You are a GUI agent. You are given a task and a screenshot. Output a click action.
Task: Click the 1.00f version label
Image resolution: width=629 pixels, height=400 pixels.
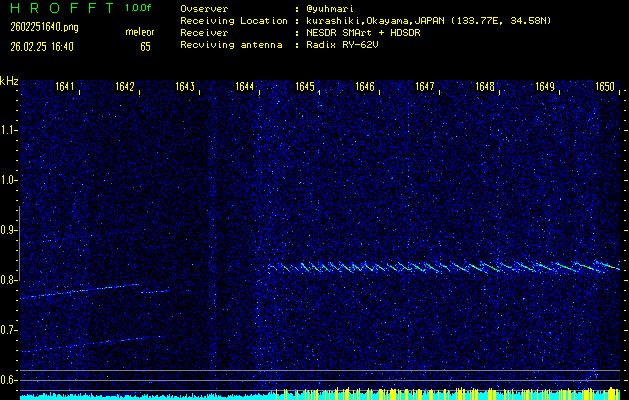coord(138,8)
